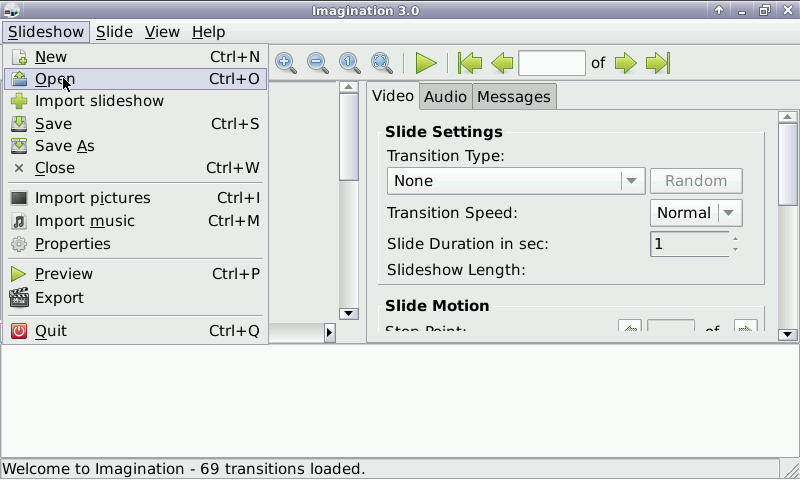Decrease slide duration with down stepper arrow
Viewport: 800px width, 480px height.
[x=735, y=249]
